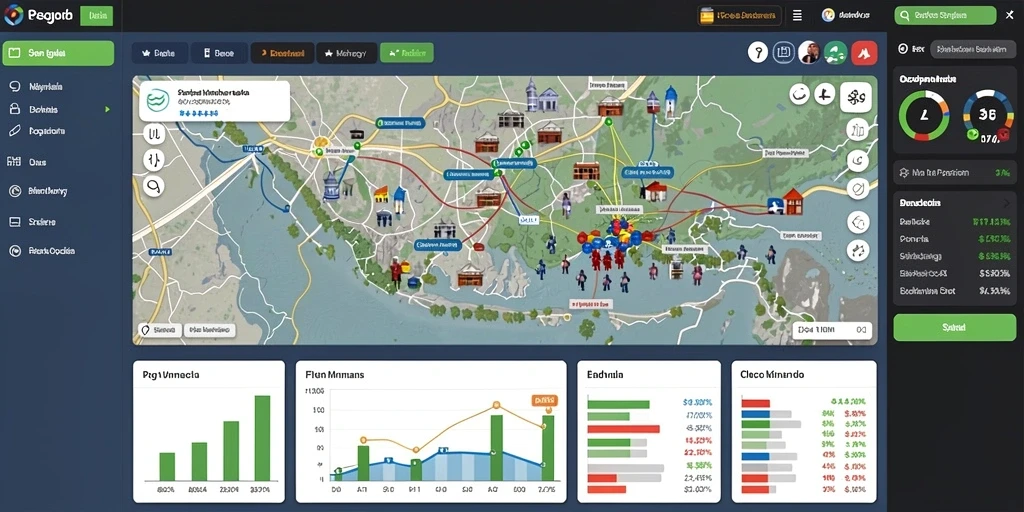Click the white circular key icon above the map

(x=758, y=52)
